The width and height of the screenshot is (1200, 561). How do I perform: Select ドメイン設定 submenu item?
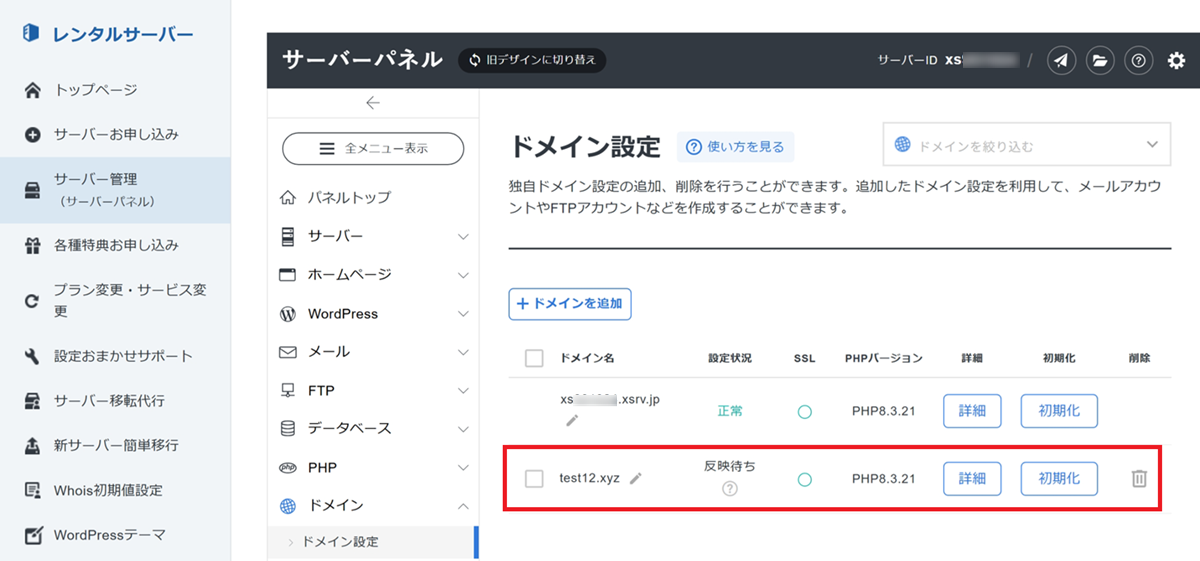click(340, 542)
